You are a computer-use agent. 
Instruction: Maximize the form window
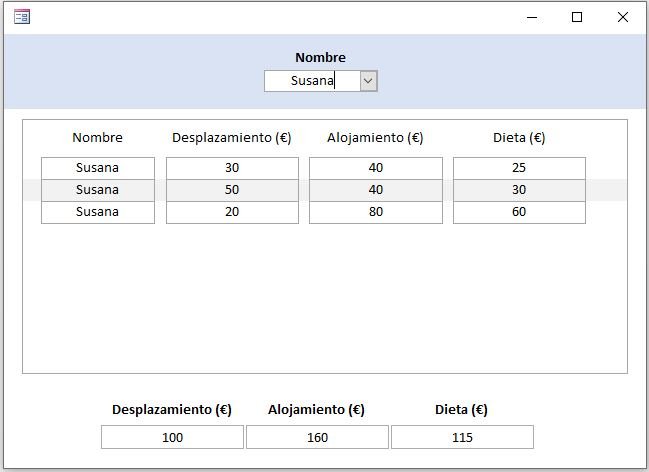point(577,17)
